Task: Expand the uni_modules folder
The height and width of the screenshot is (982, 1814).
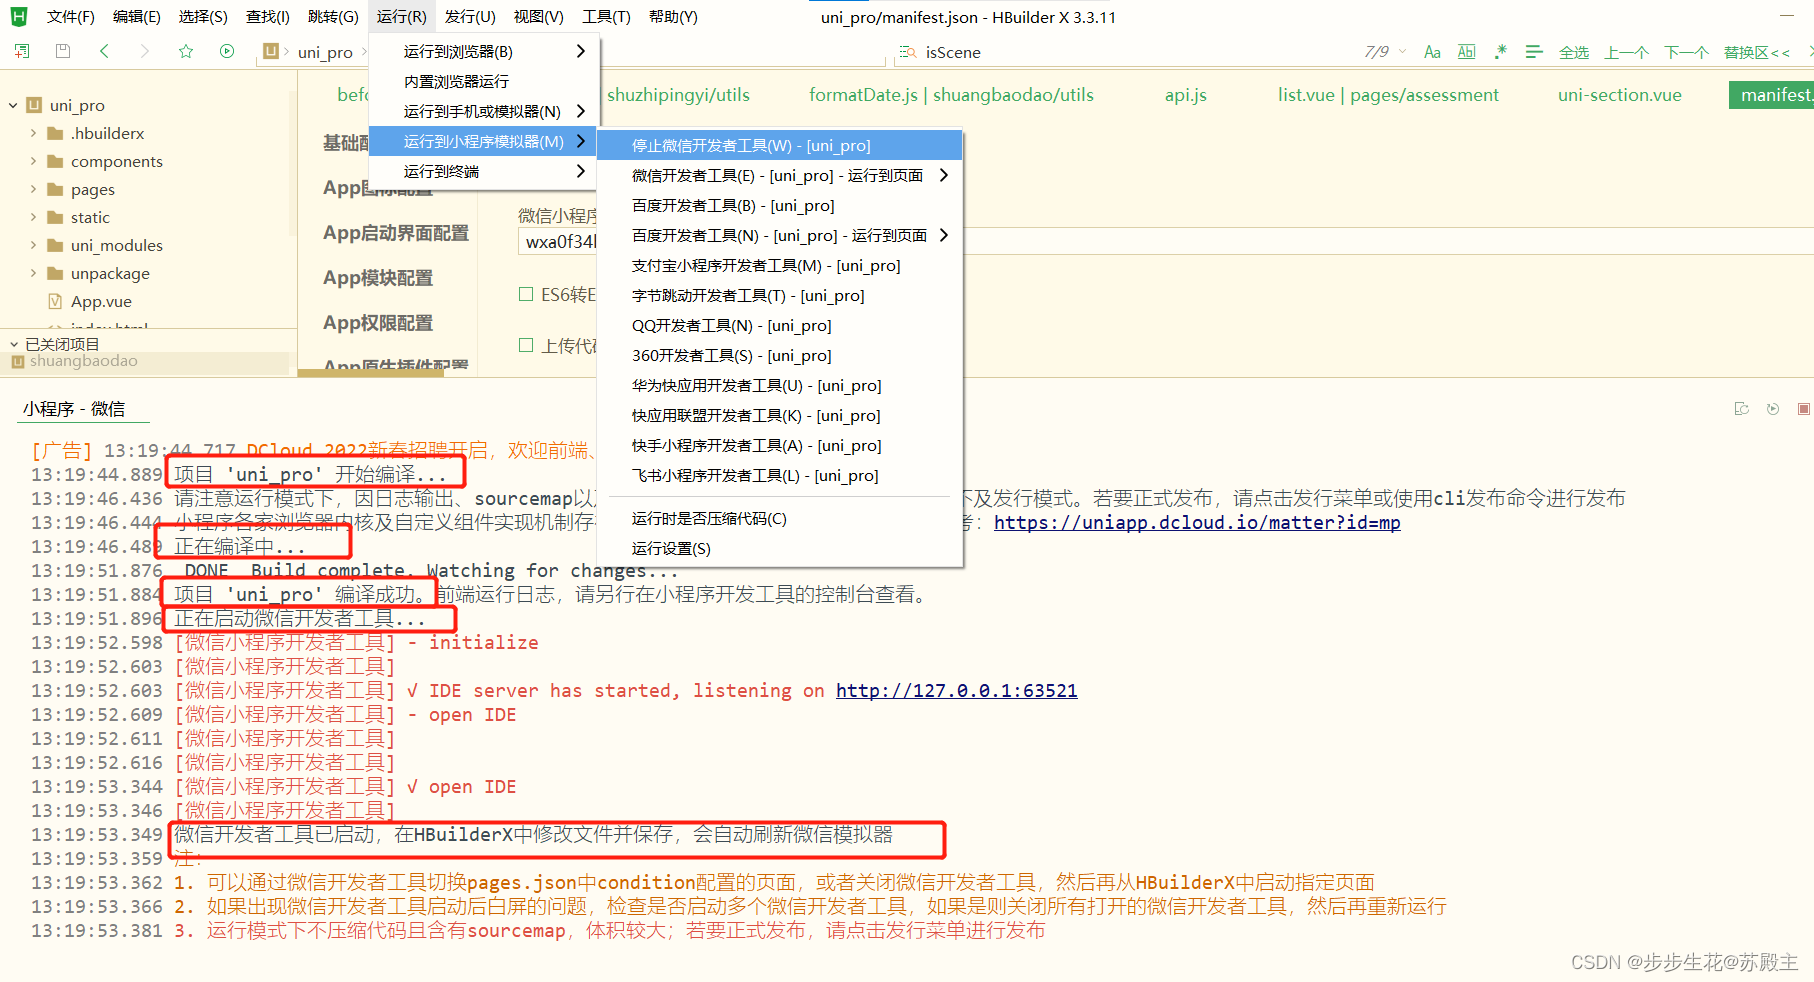Action: tap(33, 245)
